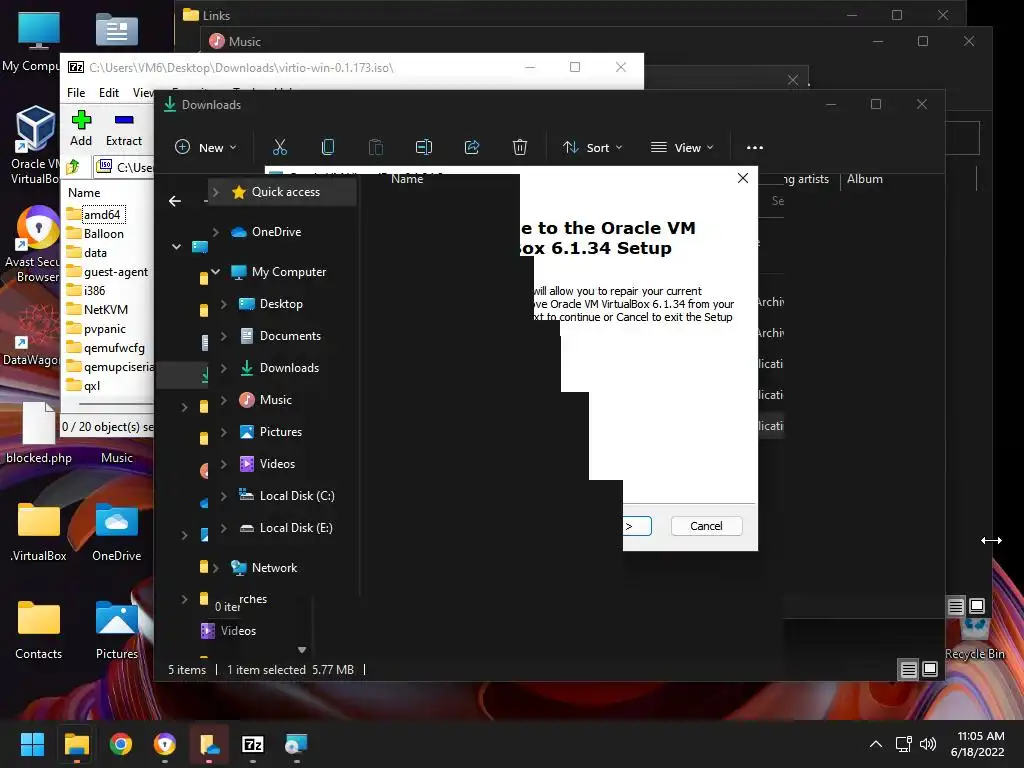This screenshot has width=1024, height=768.
Task: Expand Desktop node in navigation tree
Action: [x=223, y=304]
